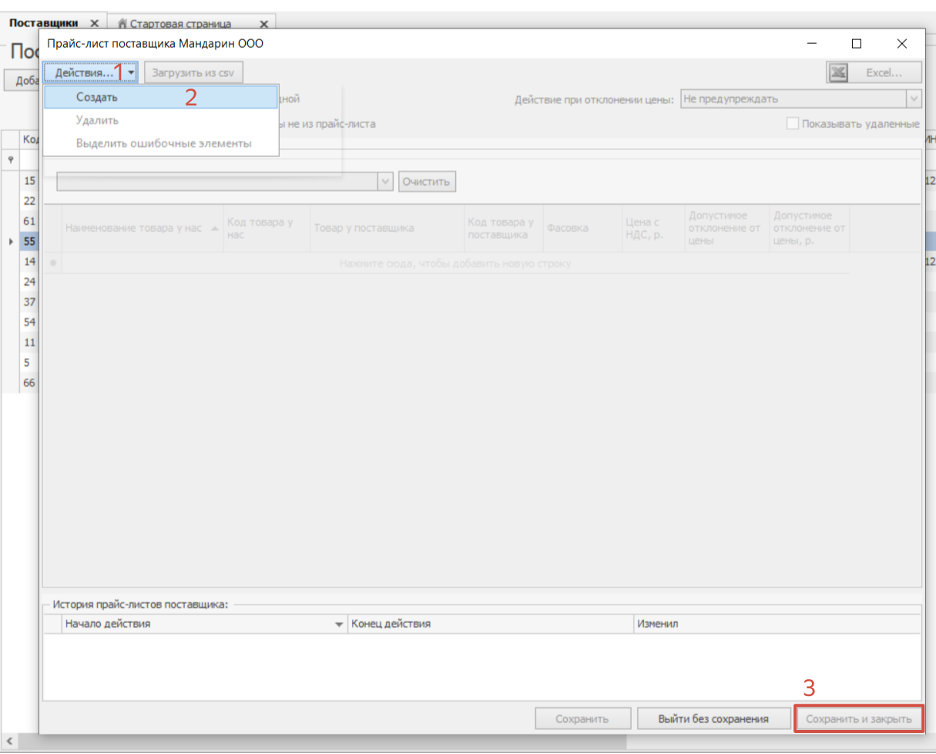Click the scroll left arrow at bottom

point(9,741)
